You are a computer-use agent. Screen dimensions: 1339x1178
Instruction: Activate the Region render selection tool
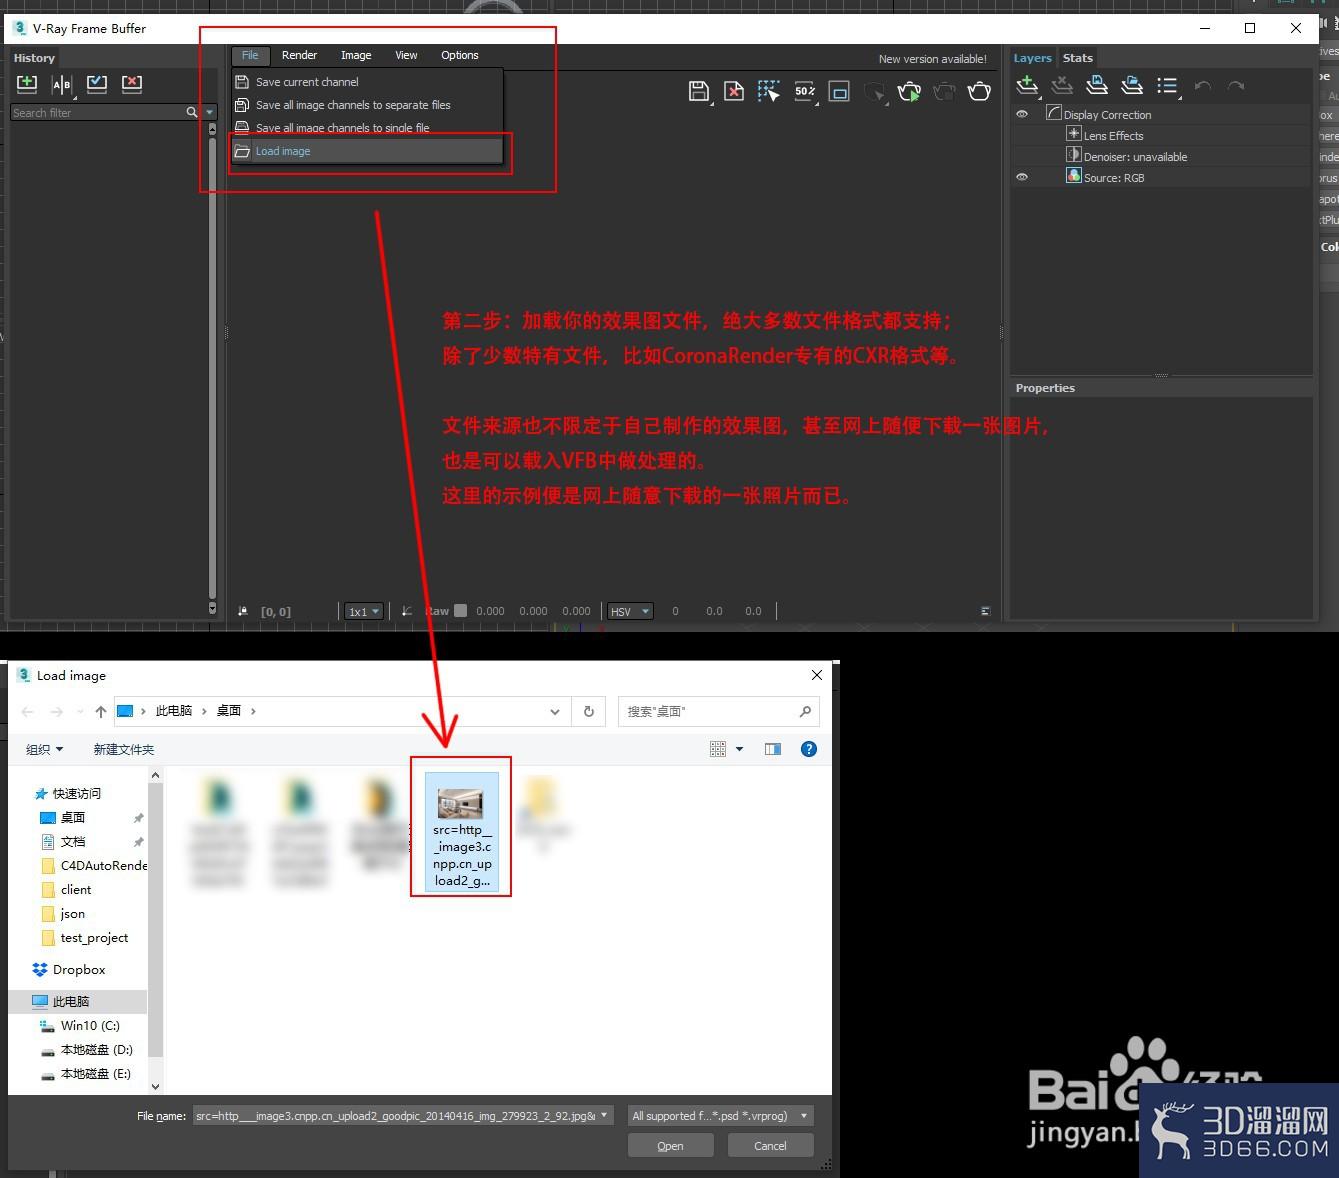point(768,92)
